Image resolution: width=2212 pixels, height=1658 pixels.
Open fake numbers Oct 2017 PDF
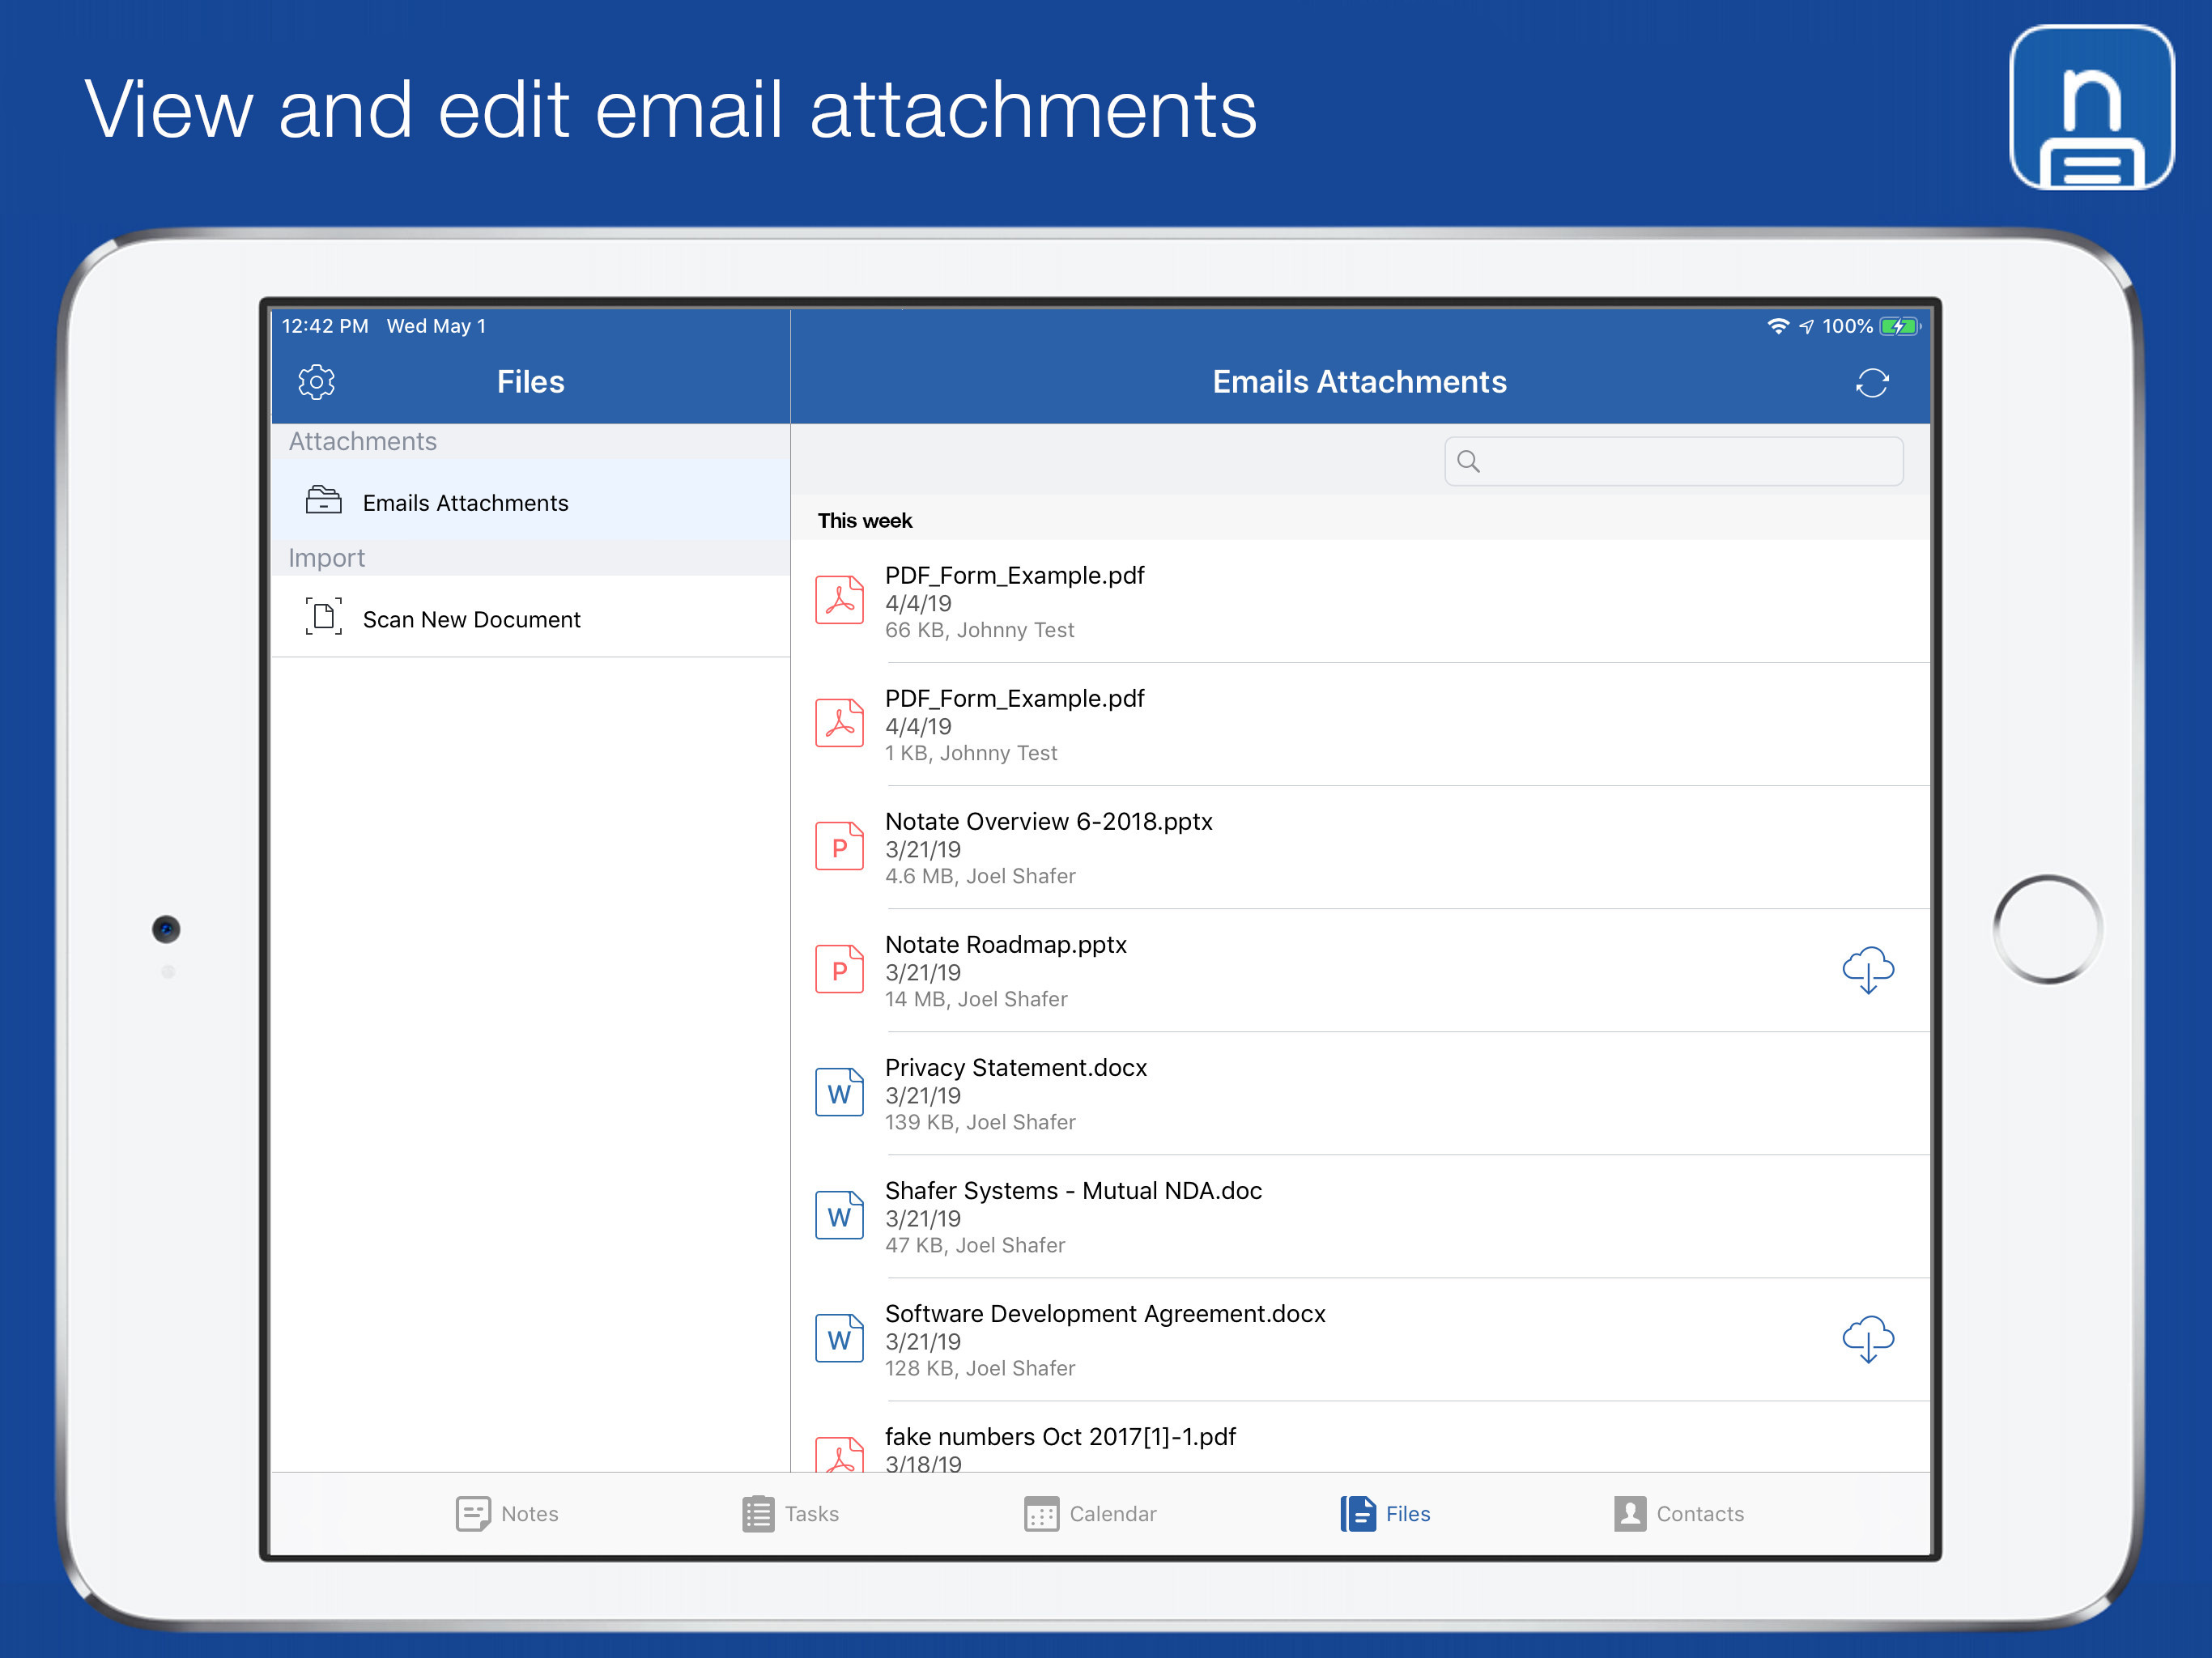[1059, 1439]
